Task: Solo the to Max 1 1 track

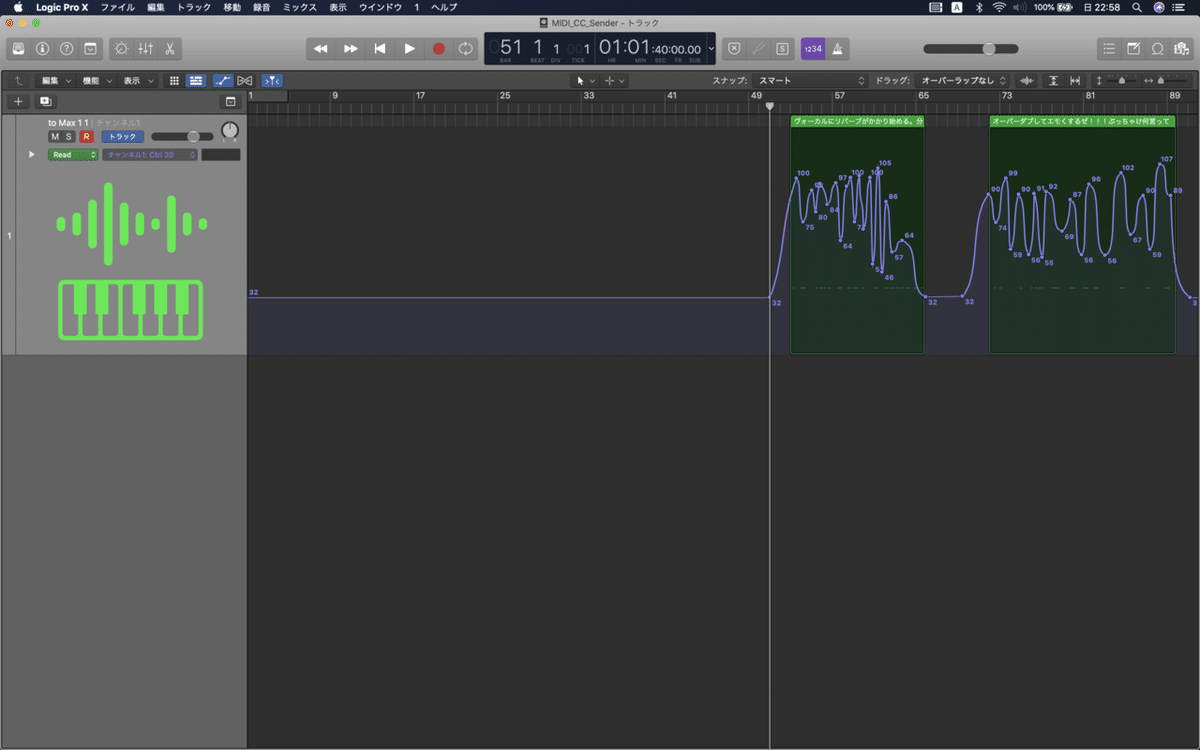Action: (69, 136)
